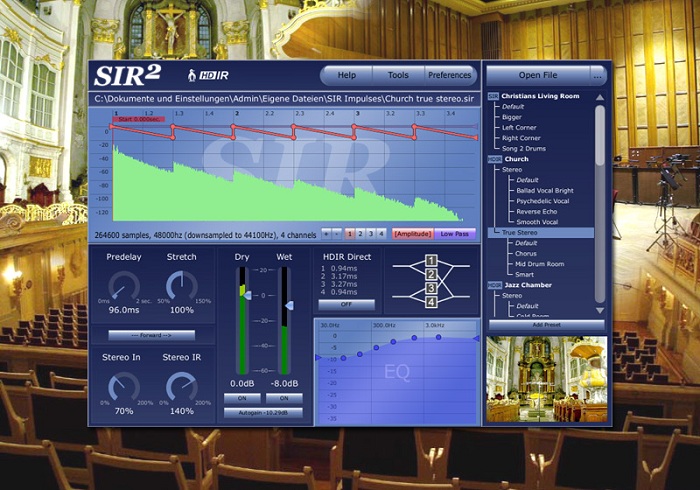Screen dimensions: 700x490
Task: Click the Stereo IR knob
Action: [x=182, y=387]
